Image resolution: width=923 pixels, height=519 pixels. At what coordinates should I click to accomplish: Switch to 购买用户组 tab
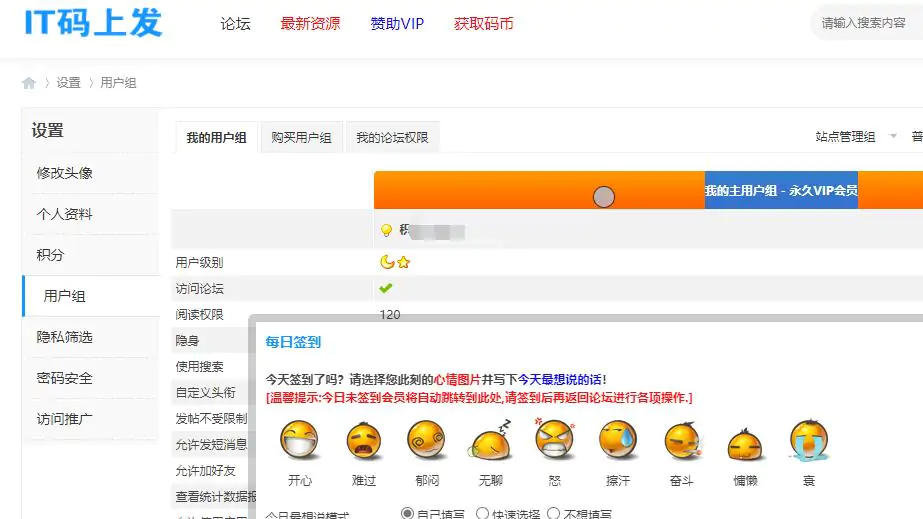301,138
